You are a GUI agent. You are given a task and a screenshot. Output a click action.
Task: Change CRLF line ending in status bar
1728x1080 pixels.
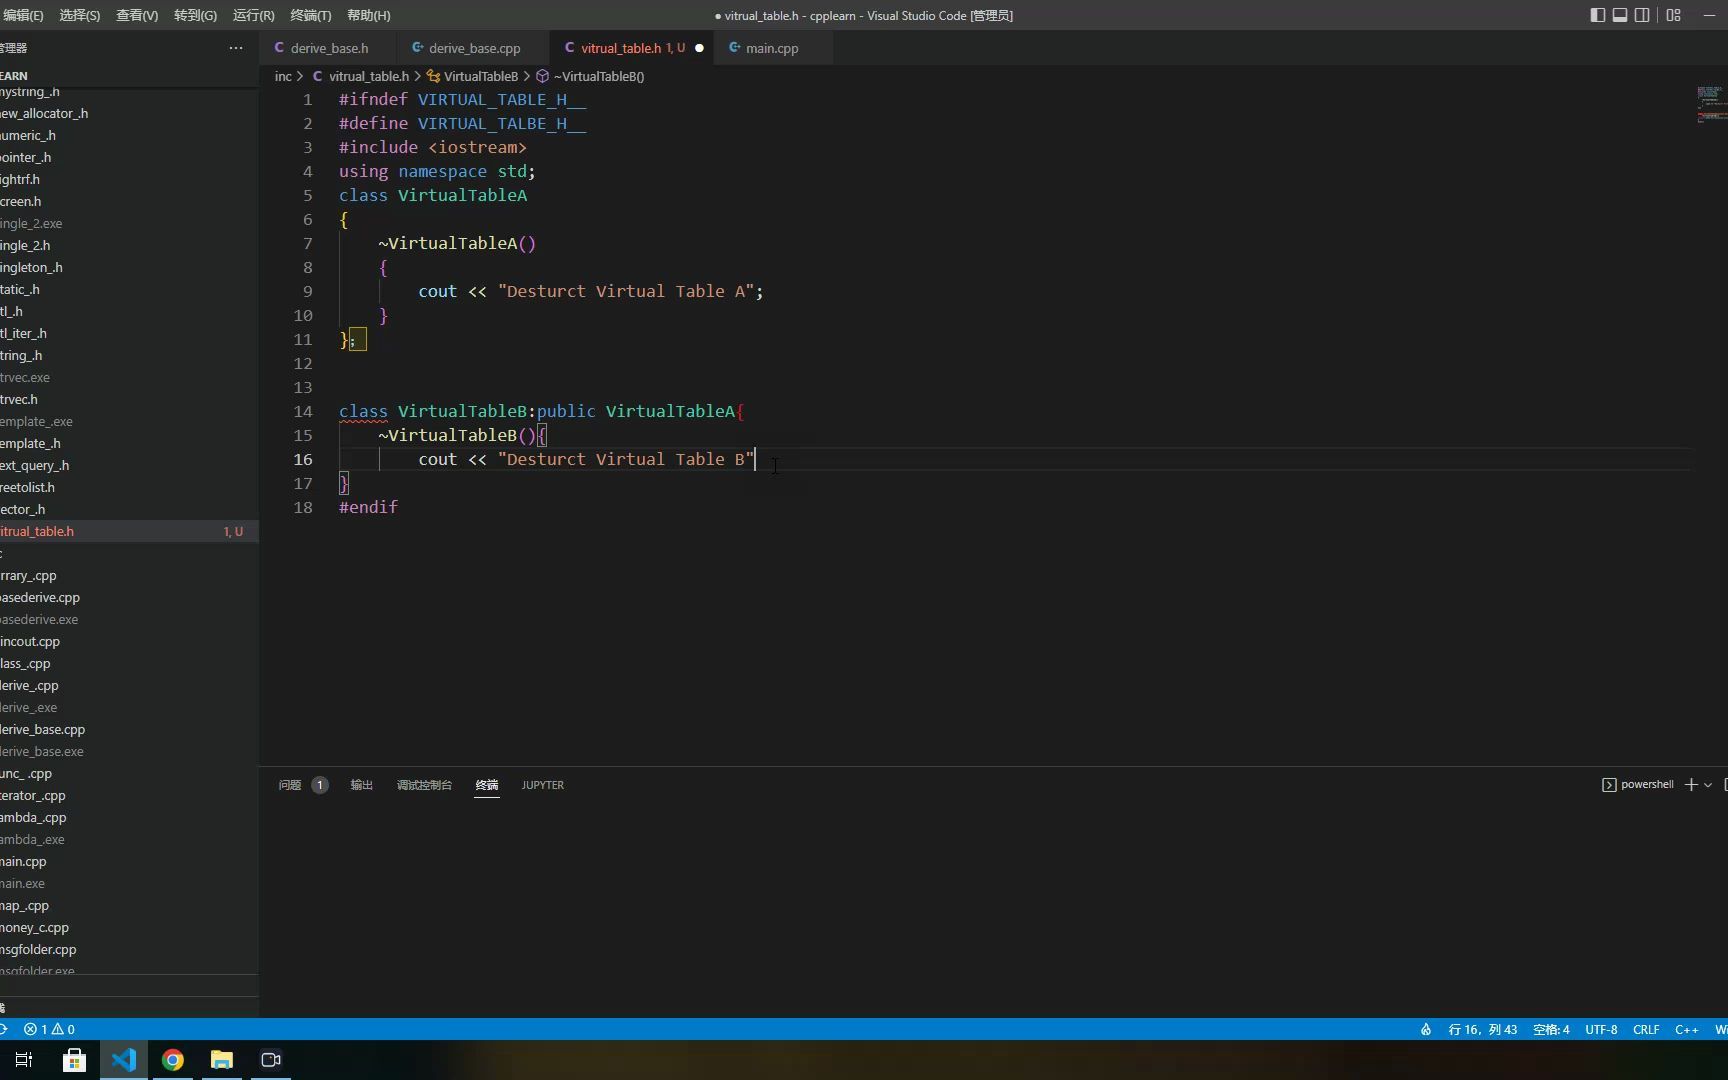pyautogui.click(x=1646, y=1029)
